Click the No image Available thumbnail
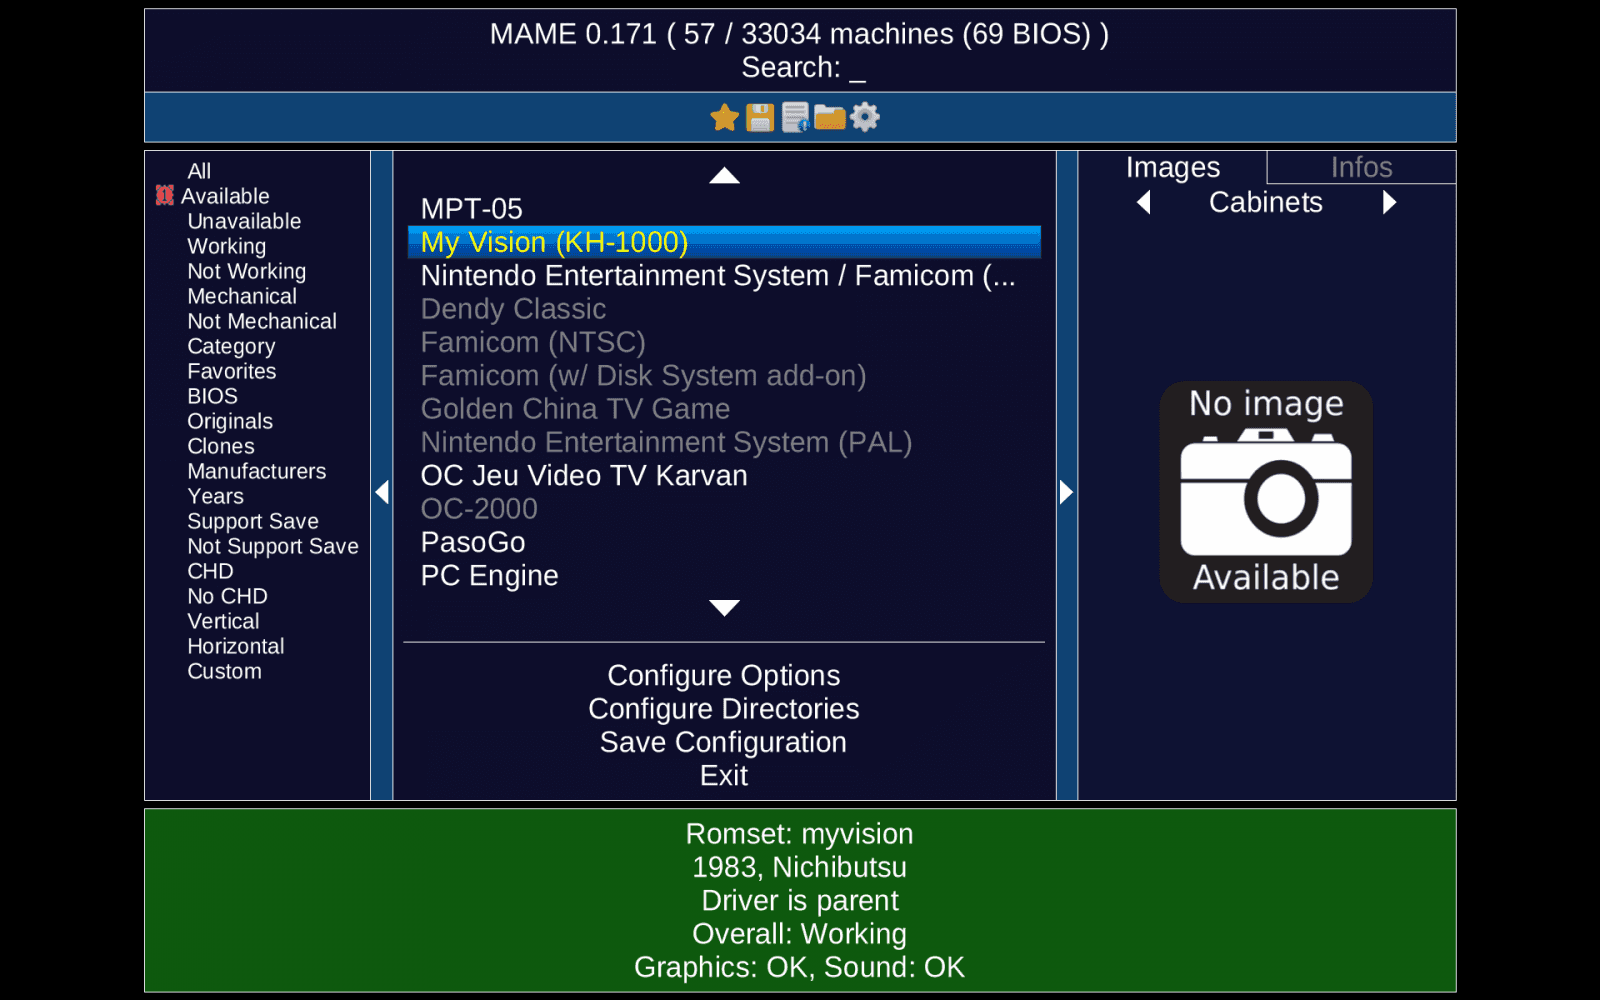This screenshot has height=1000, width=1600. [x=1266, y=492]
